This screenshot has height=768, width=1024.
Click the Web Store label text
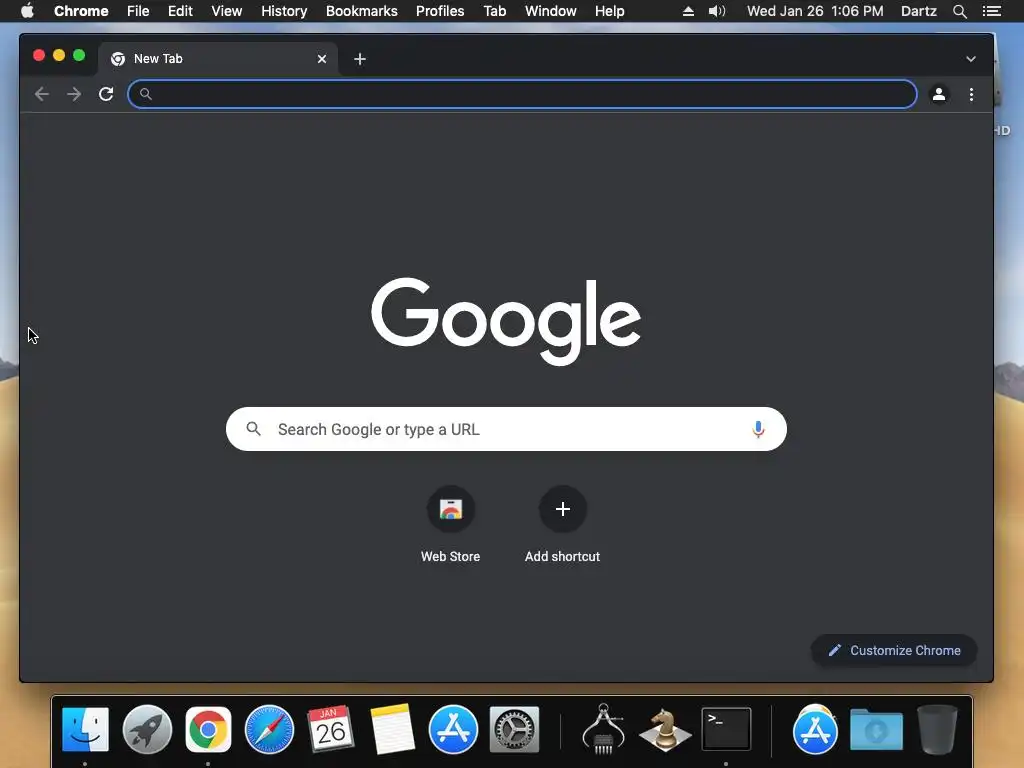pyautogui.click(x=451, y=556)
